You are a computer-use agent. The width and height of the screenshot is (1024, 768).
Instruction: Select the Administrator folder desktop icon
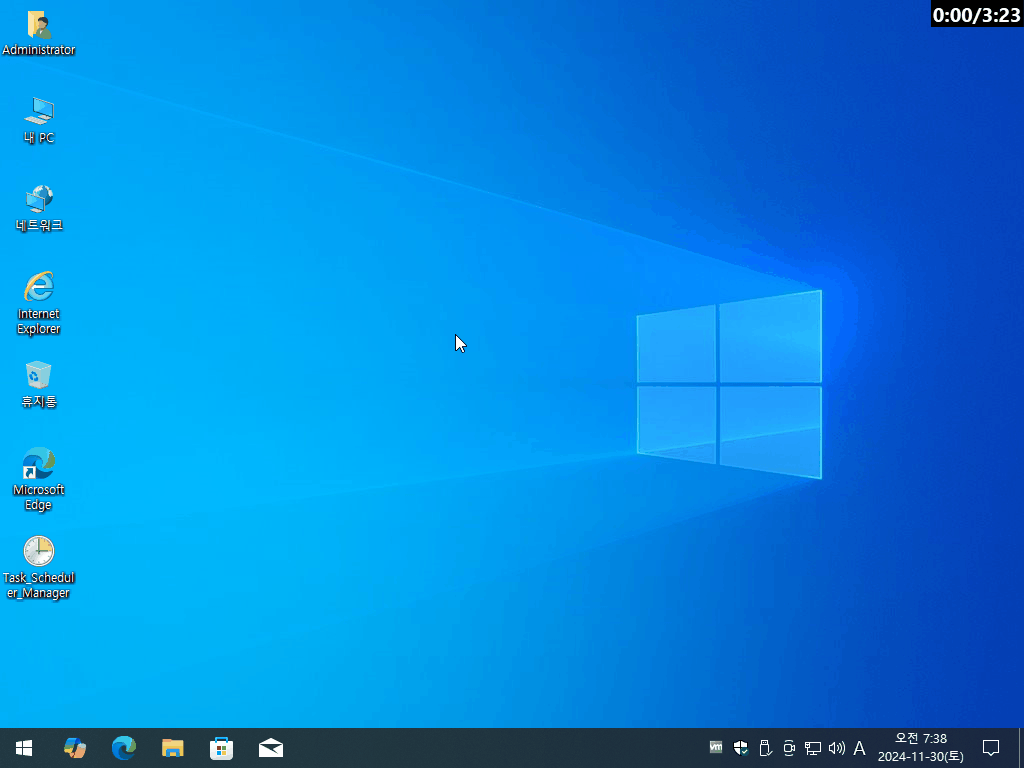[x=39, y=33]
